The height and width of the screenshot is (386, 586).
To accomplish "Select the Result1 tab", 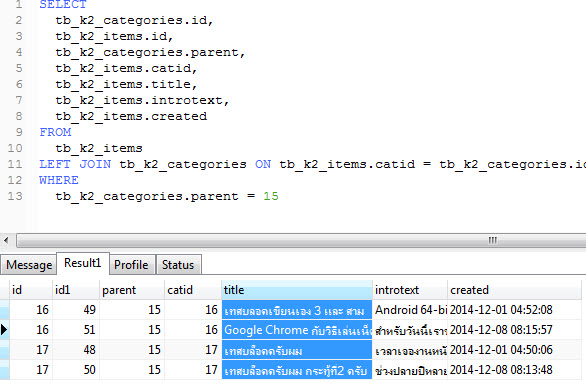I will (x=83, y=263).
